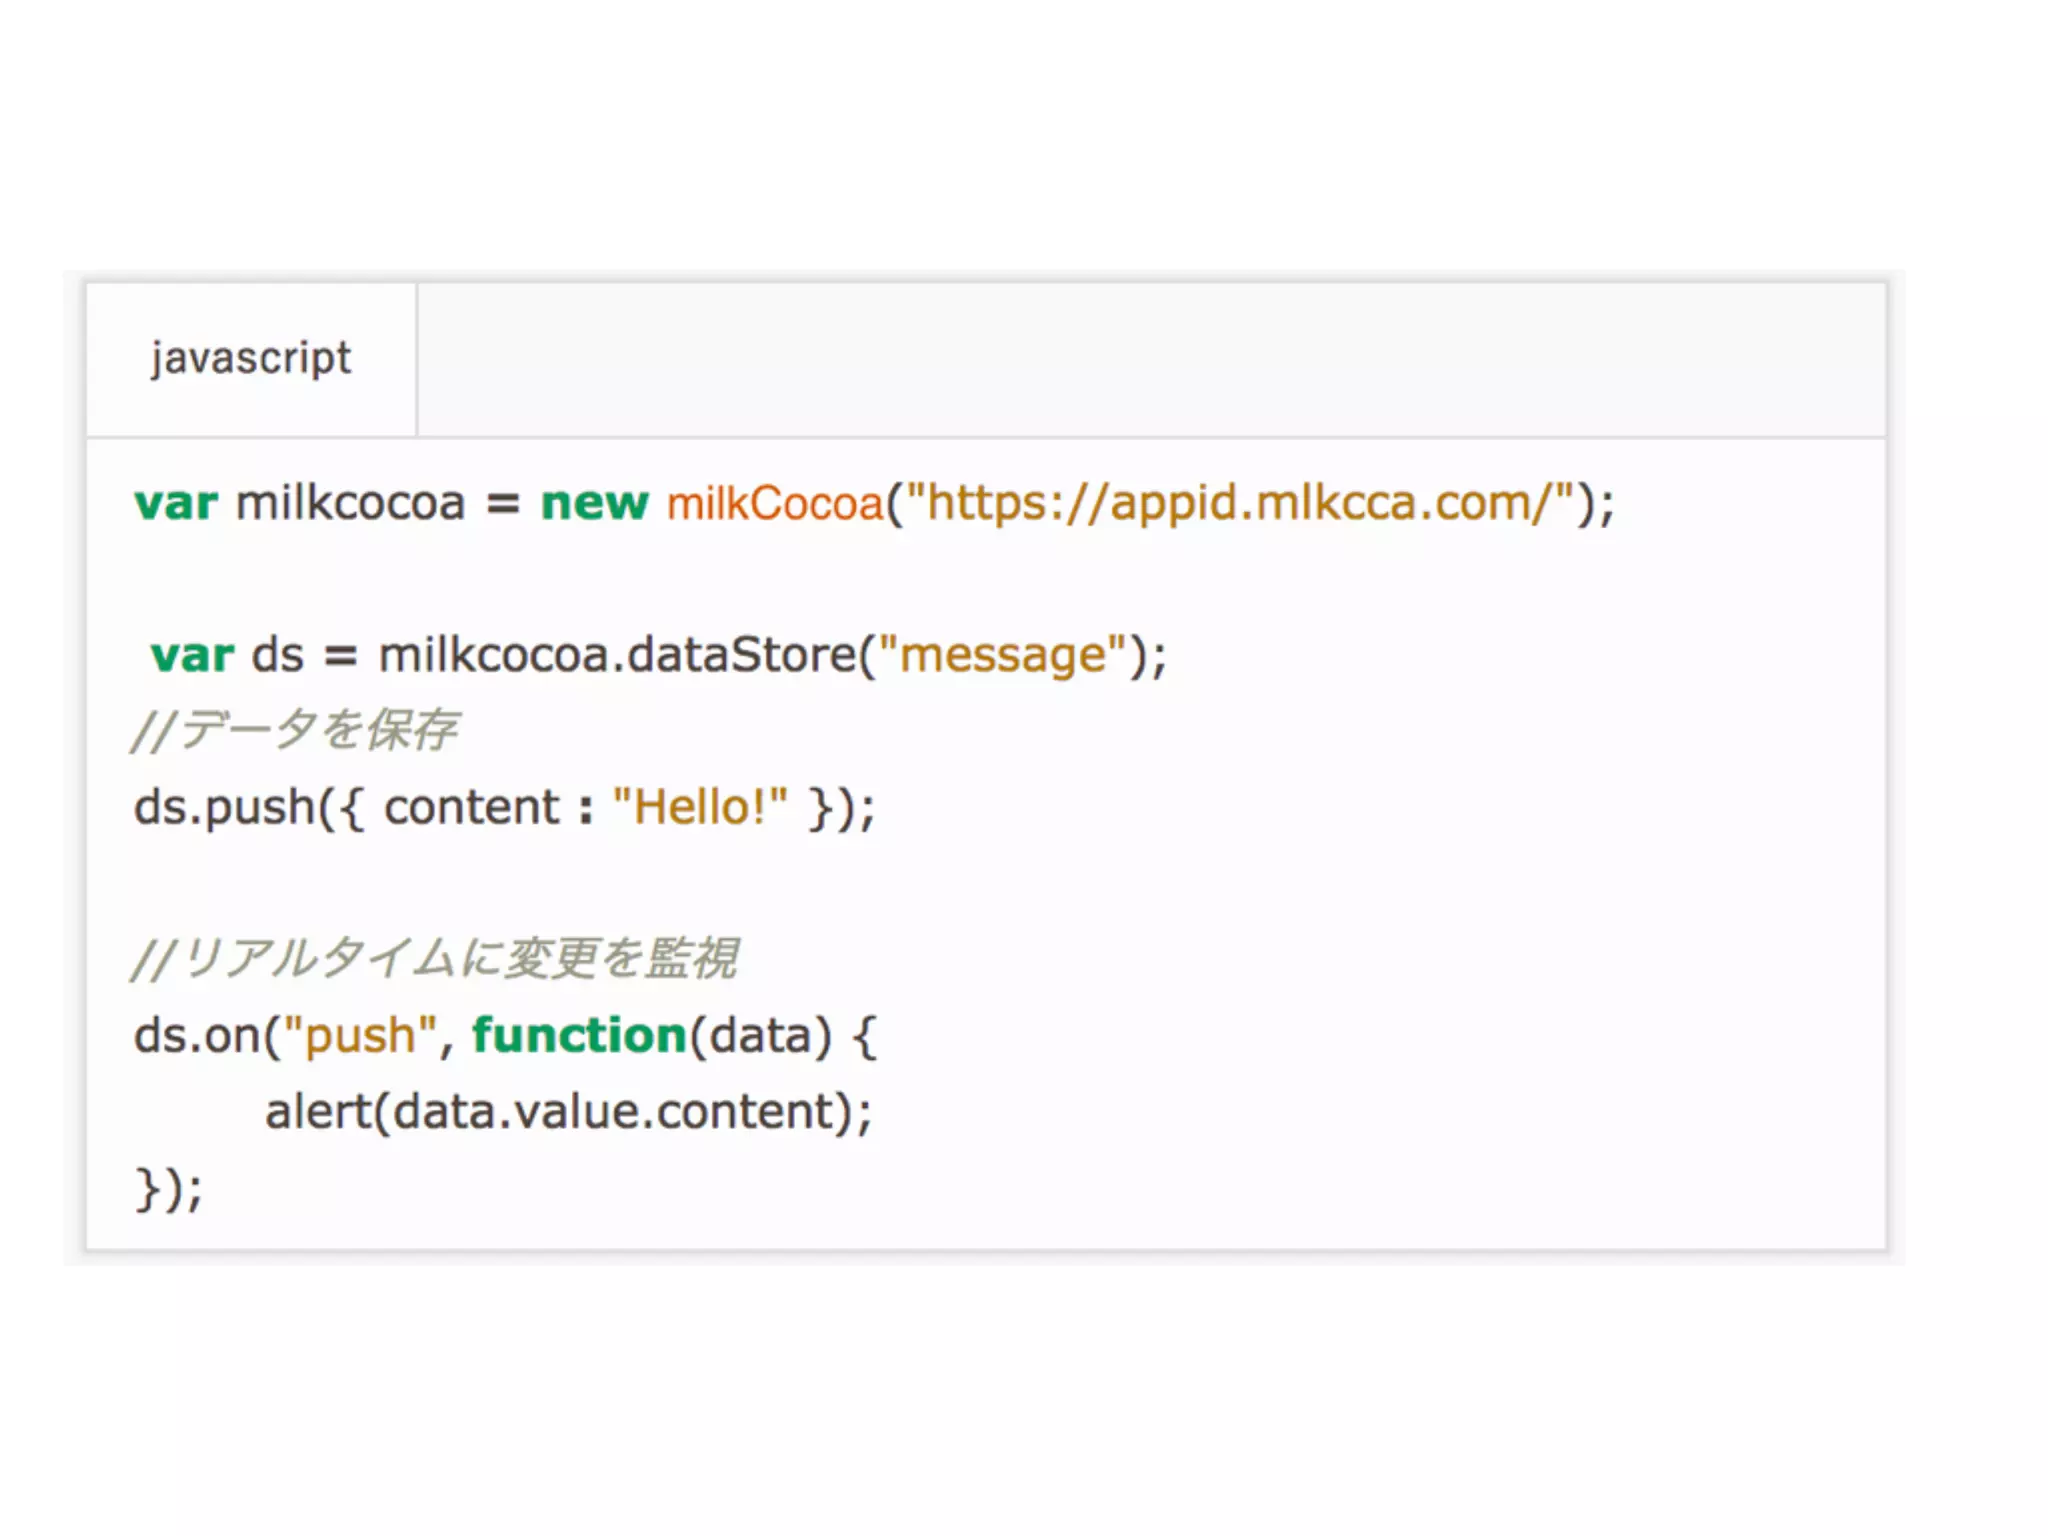Click the リアルタイムに変更を監視 comment
The height and width of the screenshot is (1536, 2048).
pyautogui.click(x=435, y=959)
